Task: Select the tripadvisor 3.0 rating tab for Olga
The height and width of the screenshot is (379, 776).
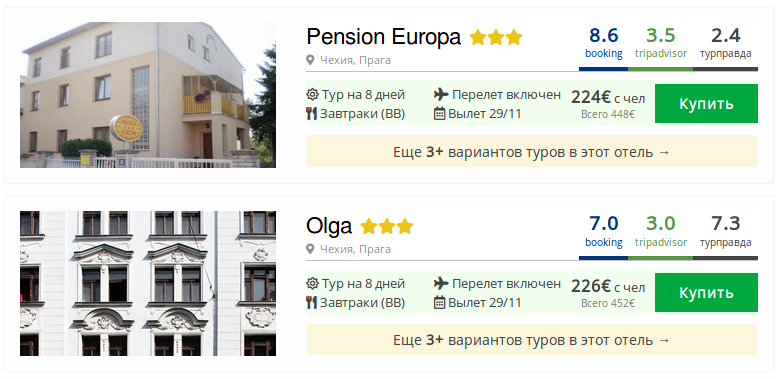Action: point(661,233)
